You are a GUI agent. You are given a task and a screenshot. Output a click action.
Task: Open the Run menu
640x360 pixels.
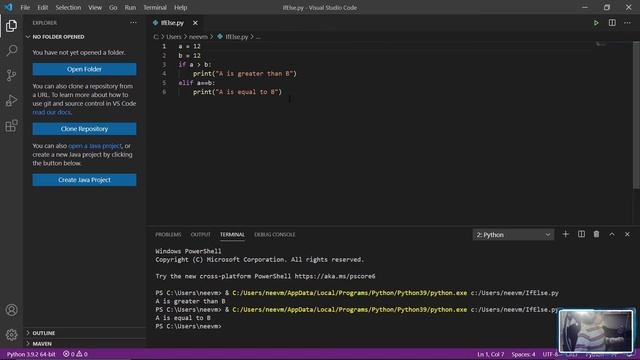coord(130,7)
